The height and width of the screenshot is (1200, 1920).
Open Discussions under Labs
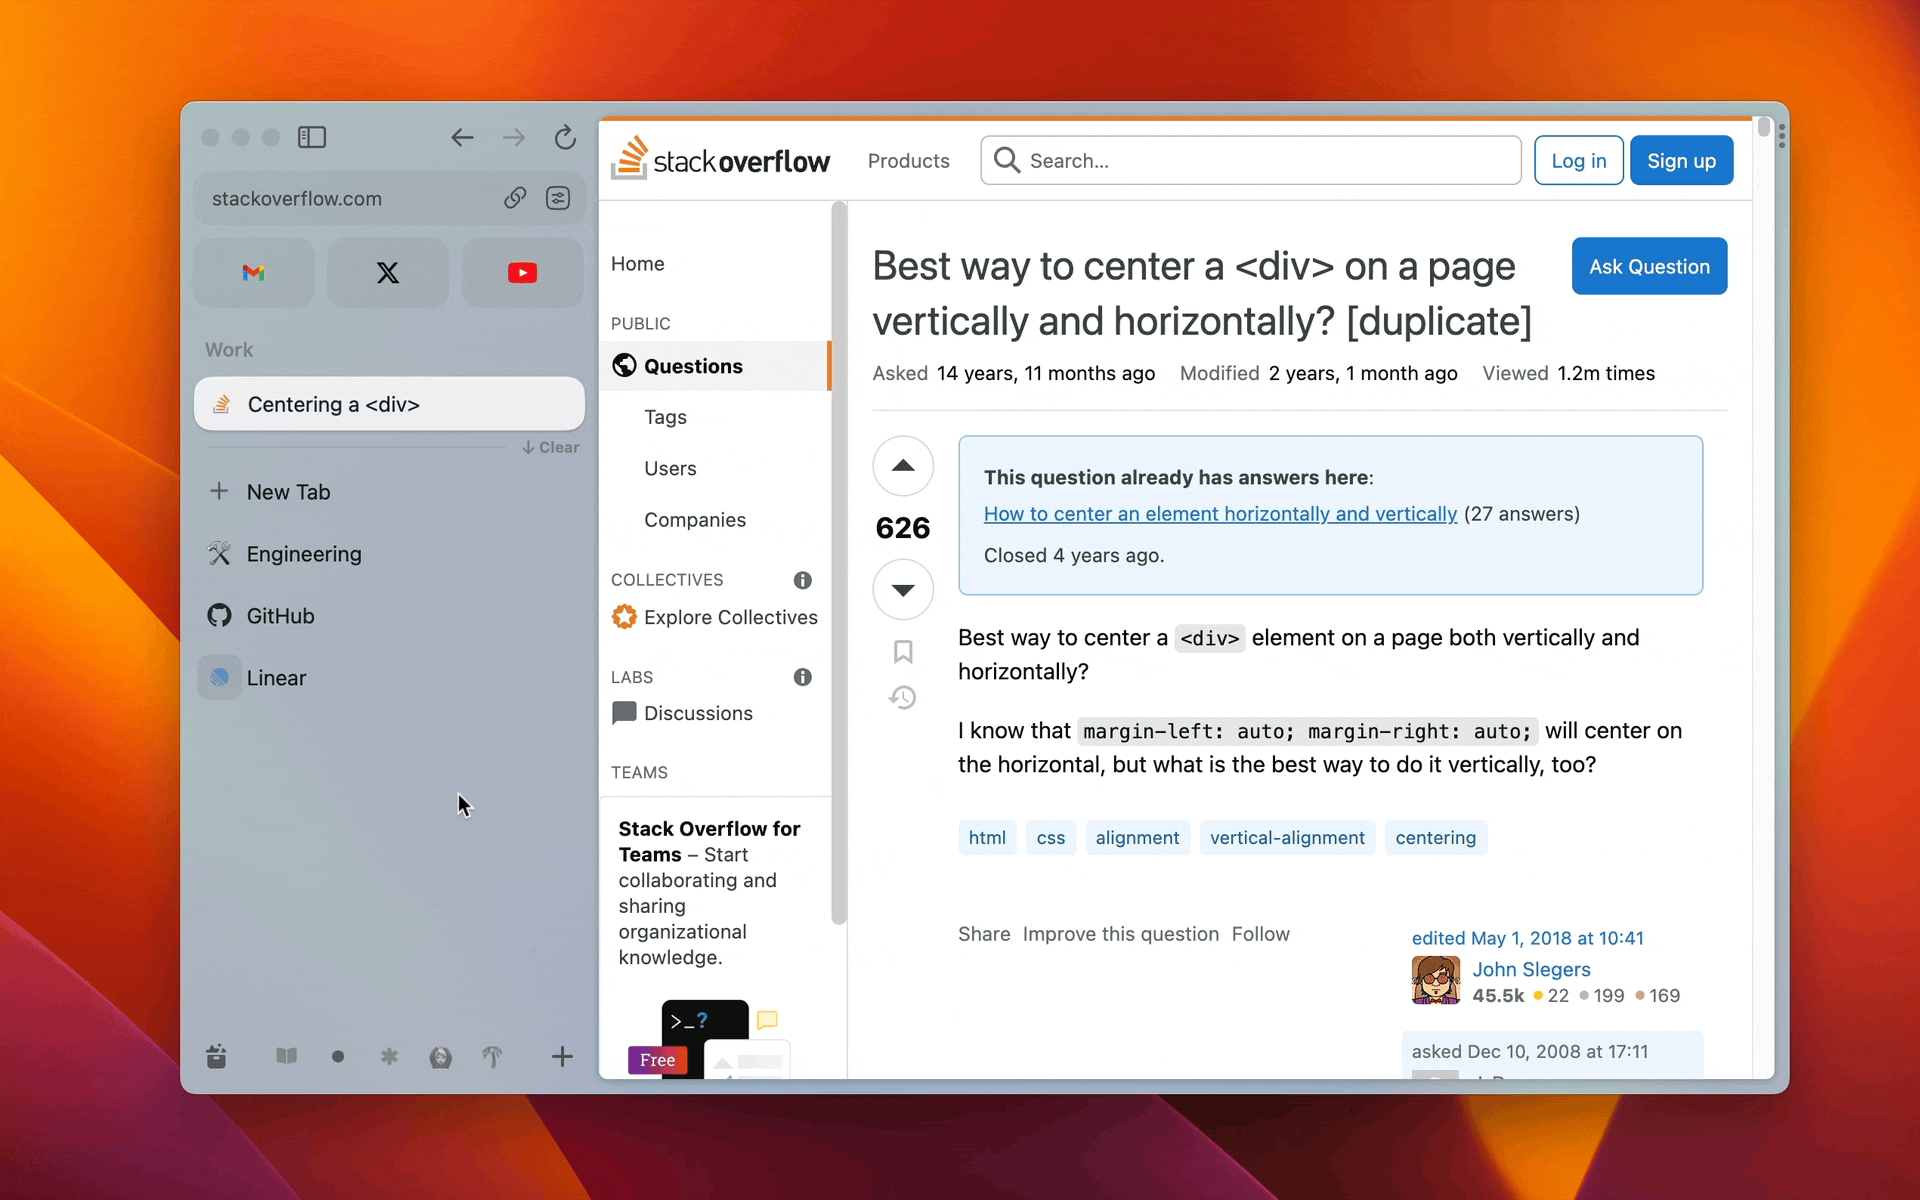click(x=683, y=713)
